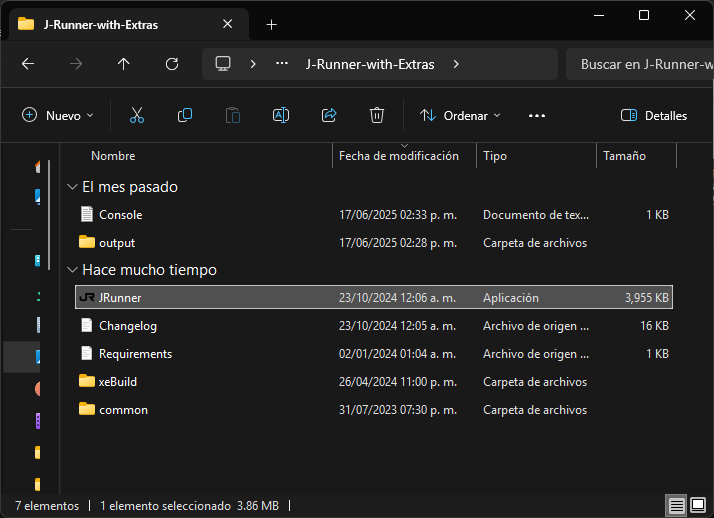Viewport: 714px width, 518px height.
Task: Click the Buscar en J-Runner search box
Action: [x=640, y=64]
